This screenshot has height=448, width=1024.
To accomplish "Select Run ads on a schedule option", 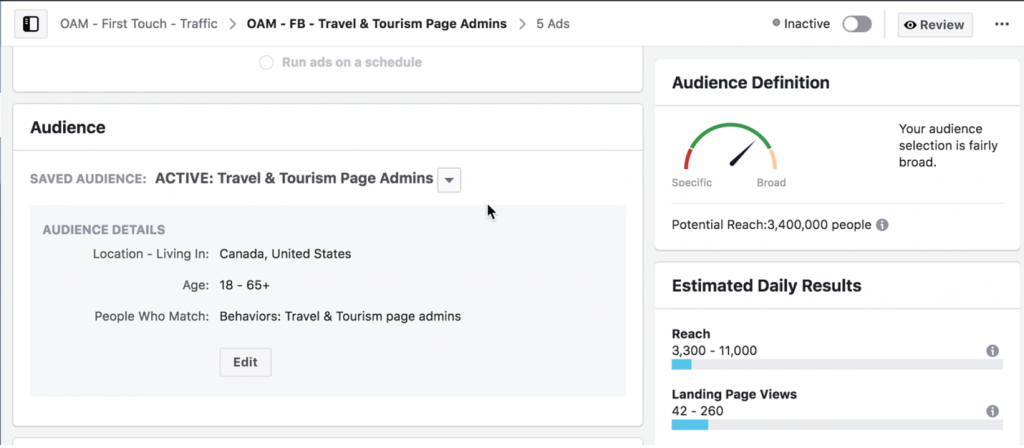I will tap(266, 62).
